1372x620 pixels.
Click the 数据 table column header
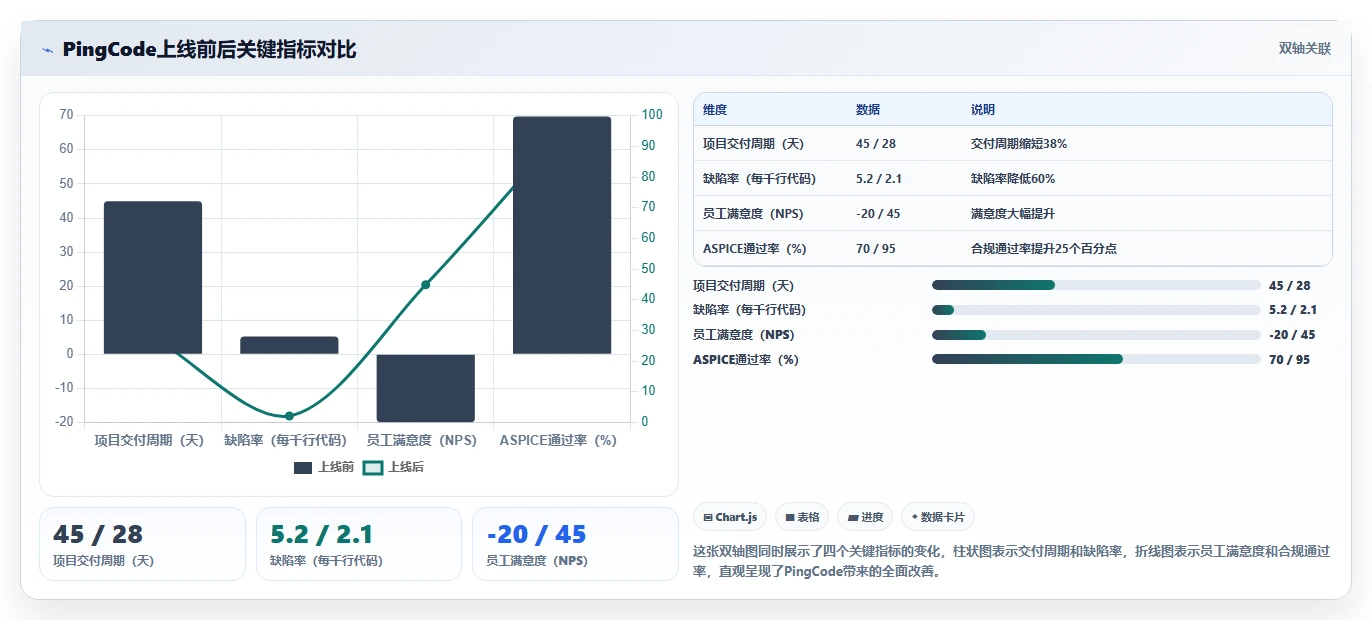tap(868, 110)
